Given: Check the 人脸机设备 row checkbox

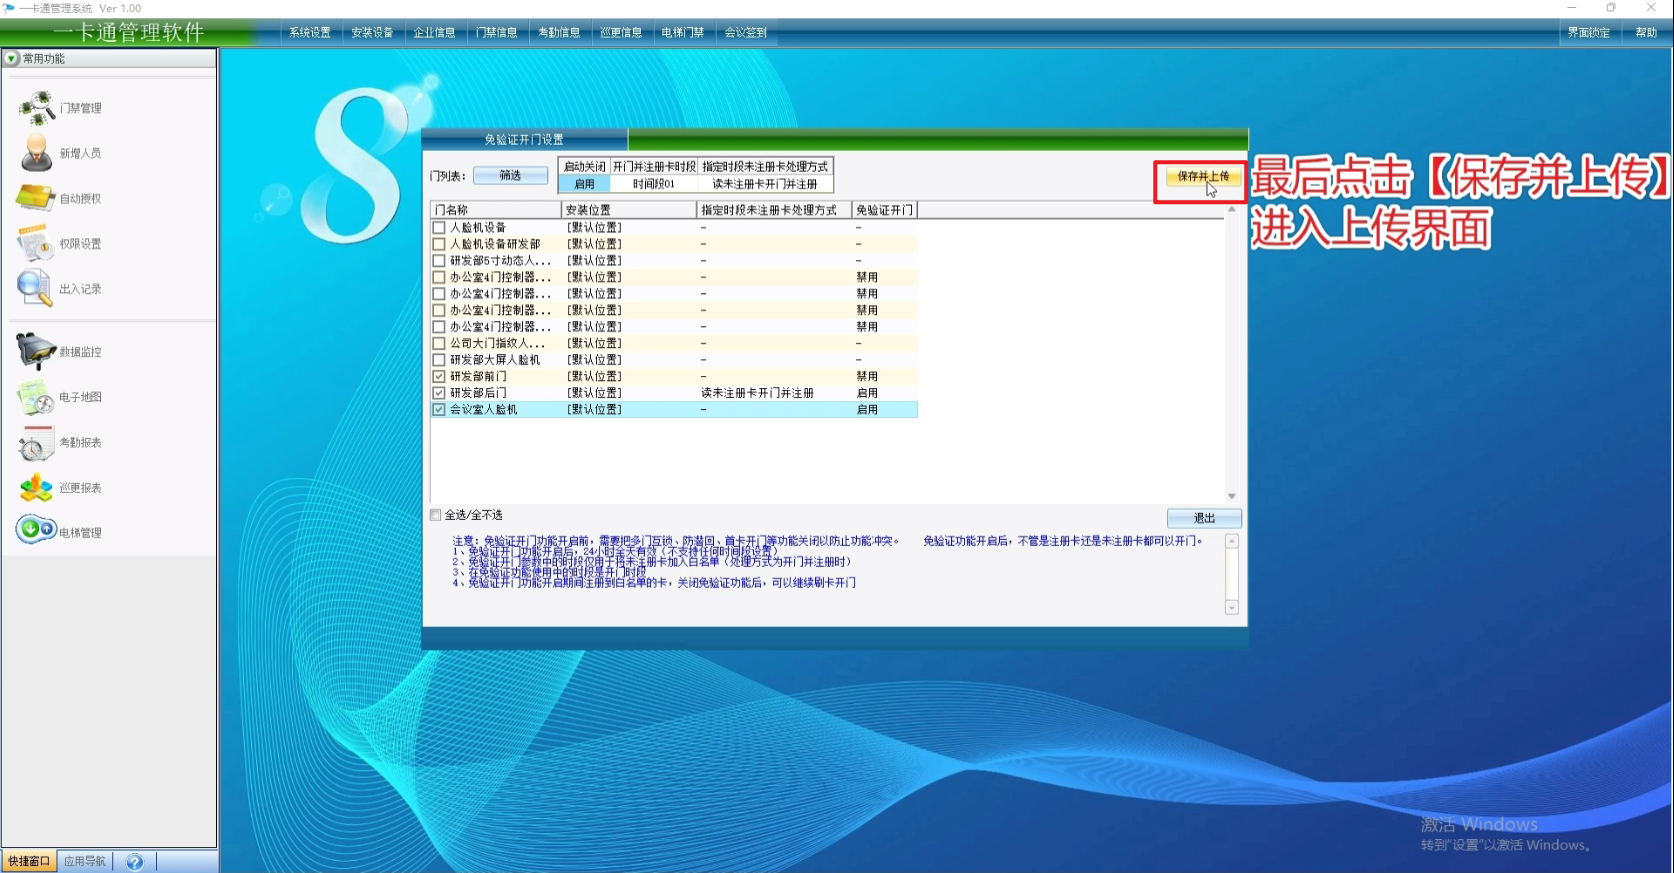Looking at the screenshot, I should [x=439, y=228].
